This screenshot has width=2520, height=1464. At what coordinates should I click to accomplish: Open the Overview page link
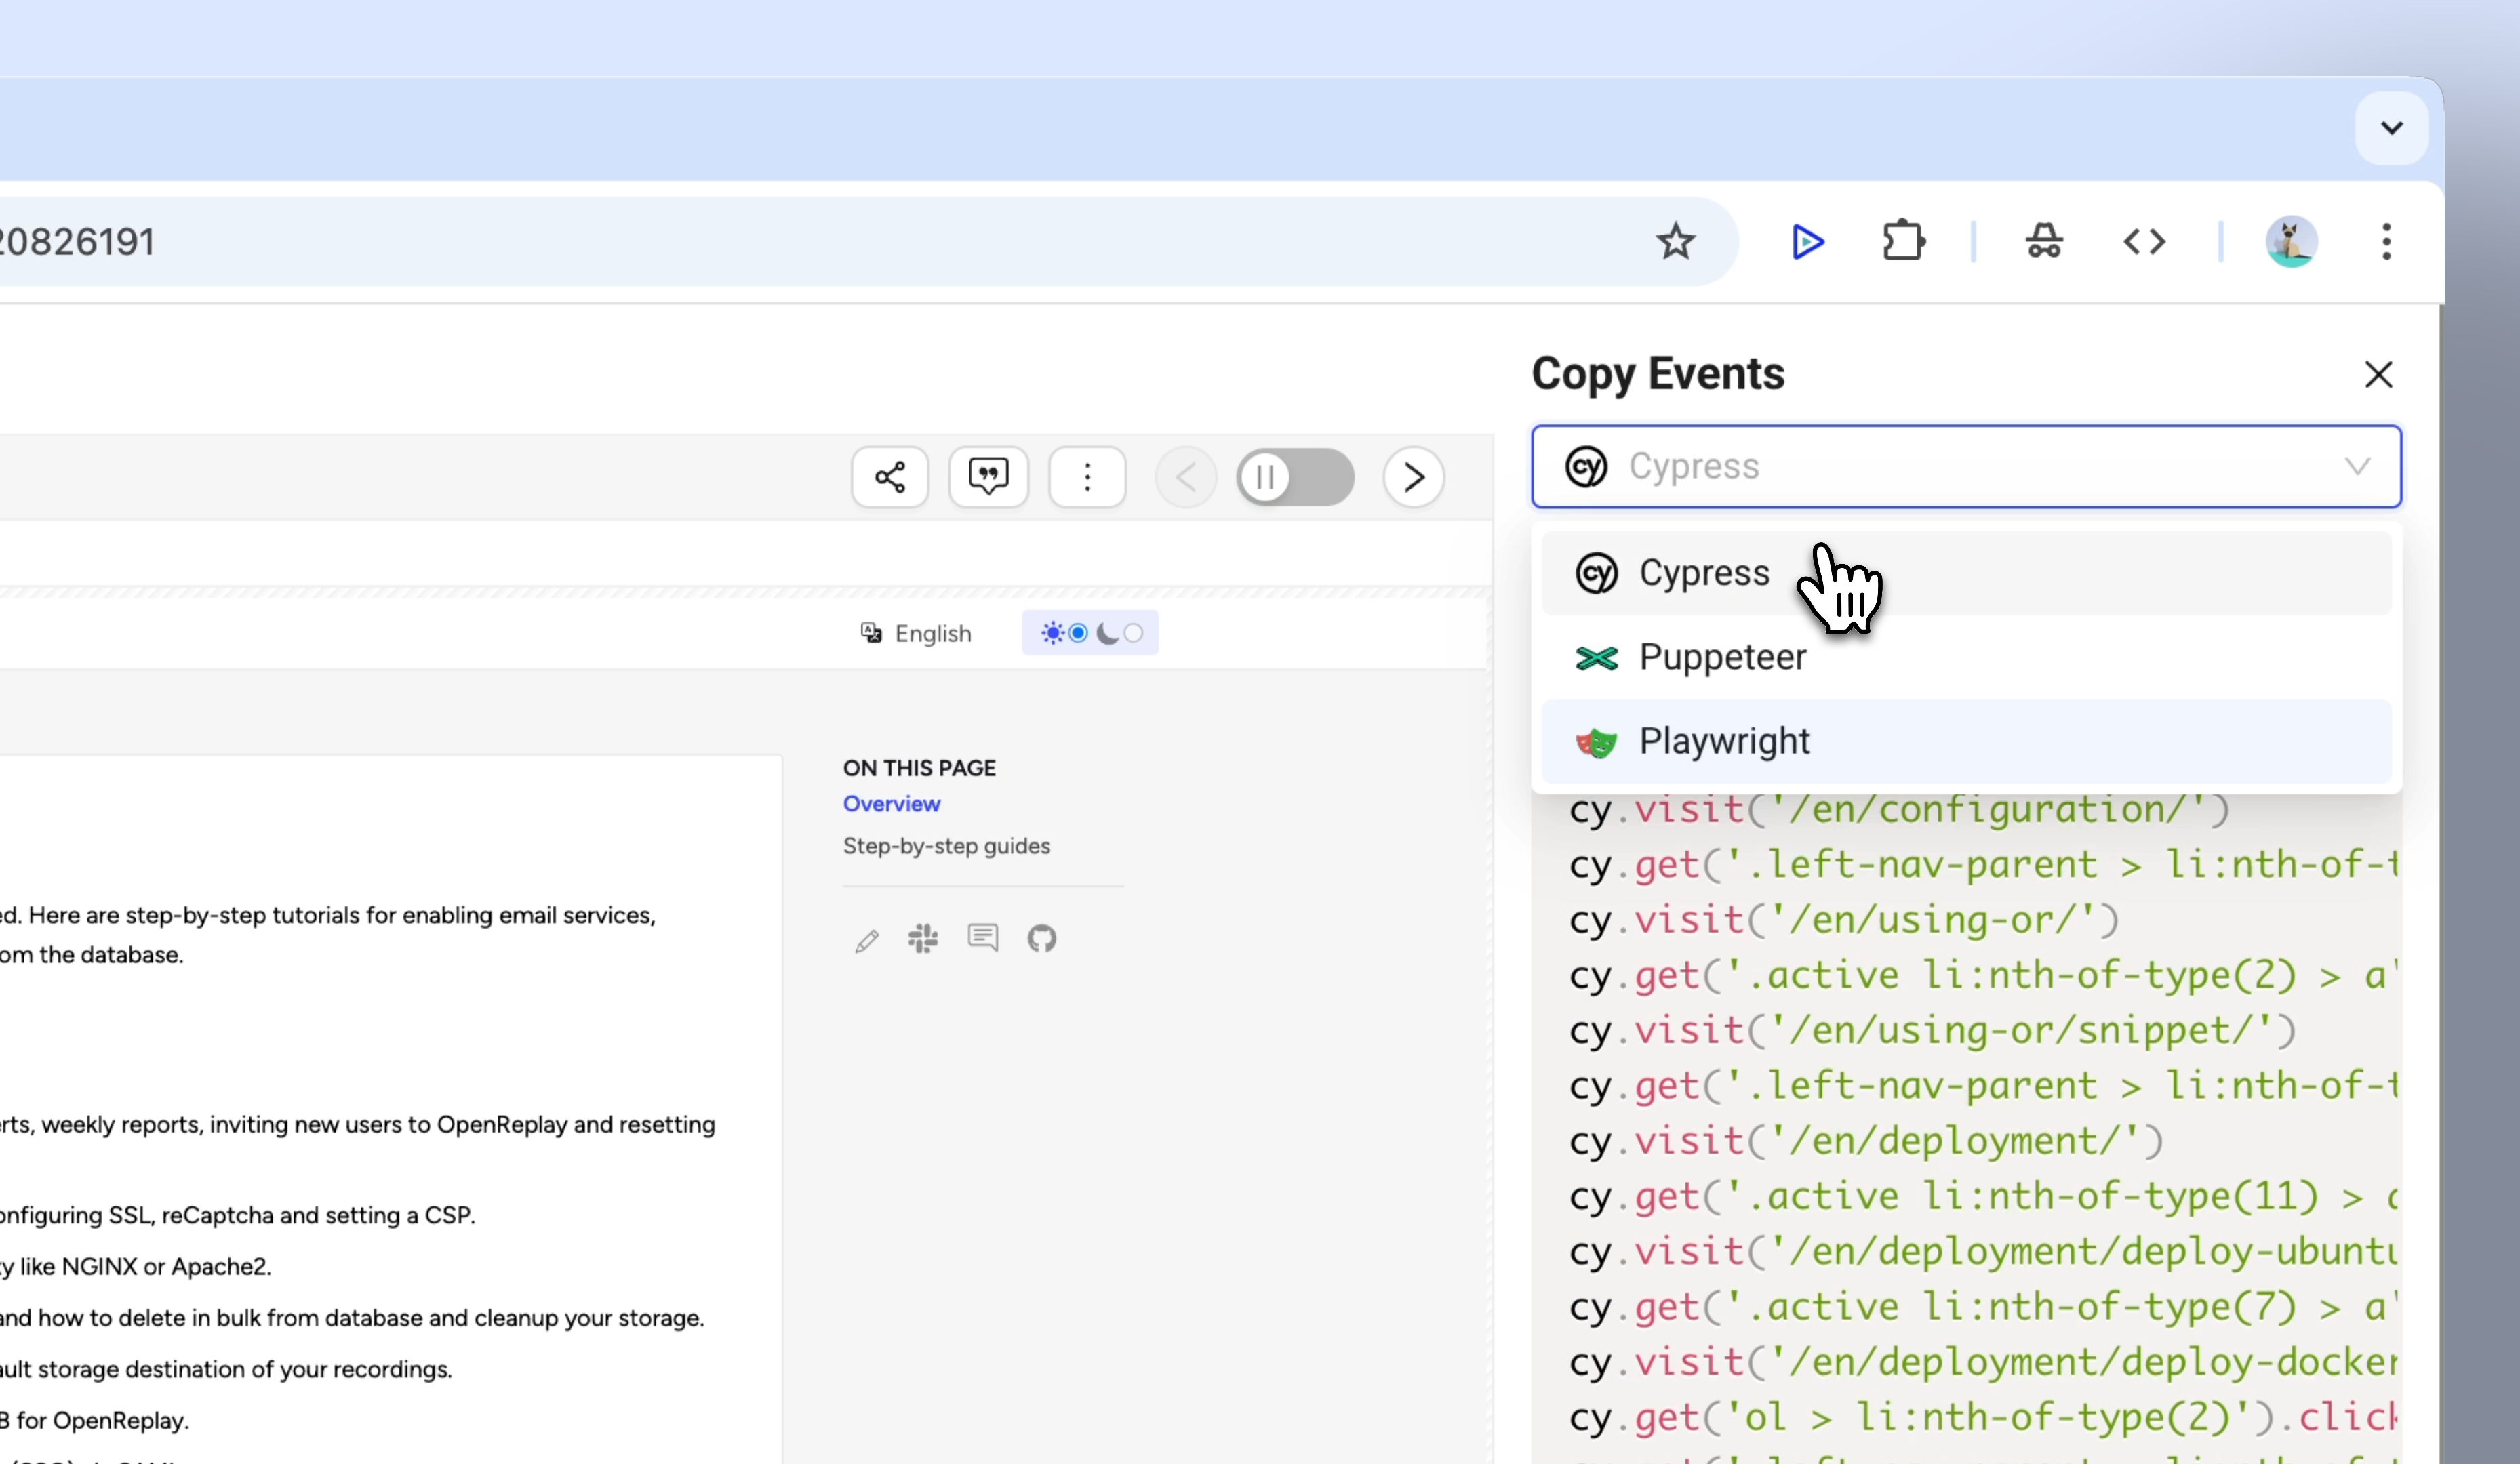pos(891,804)
